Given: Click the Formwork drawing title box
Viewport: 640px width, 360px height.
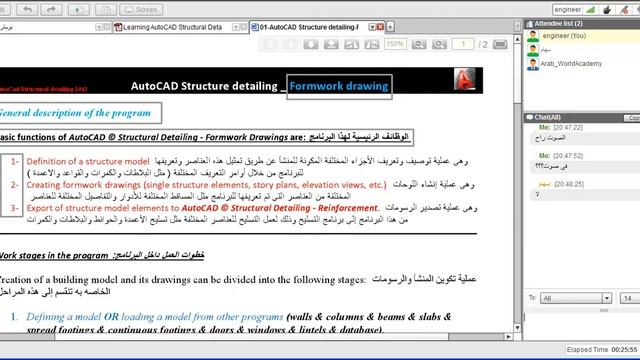Looking at the screenshot, I should [x=339, y=86].
